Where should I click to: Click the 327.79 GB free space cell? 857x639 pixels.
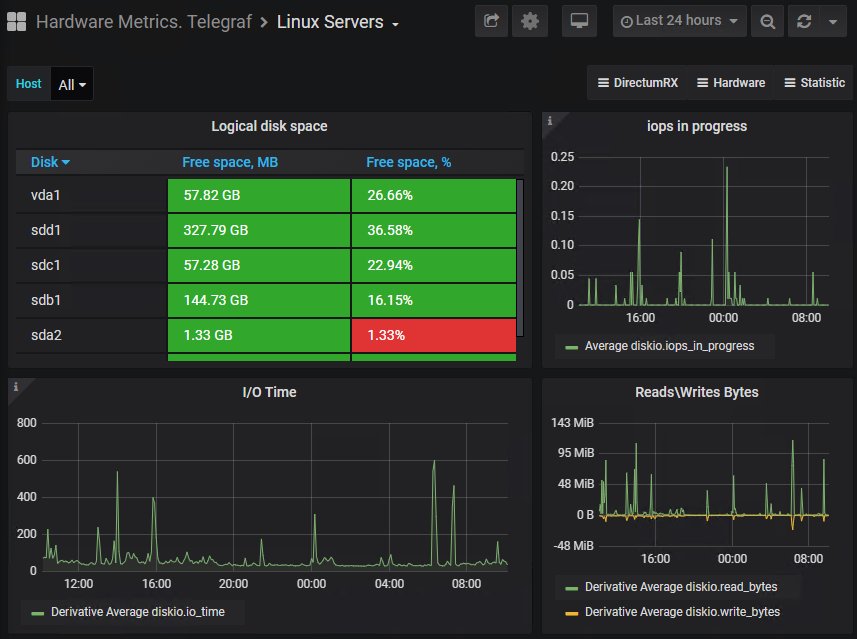(259, 230)
